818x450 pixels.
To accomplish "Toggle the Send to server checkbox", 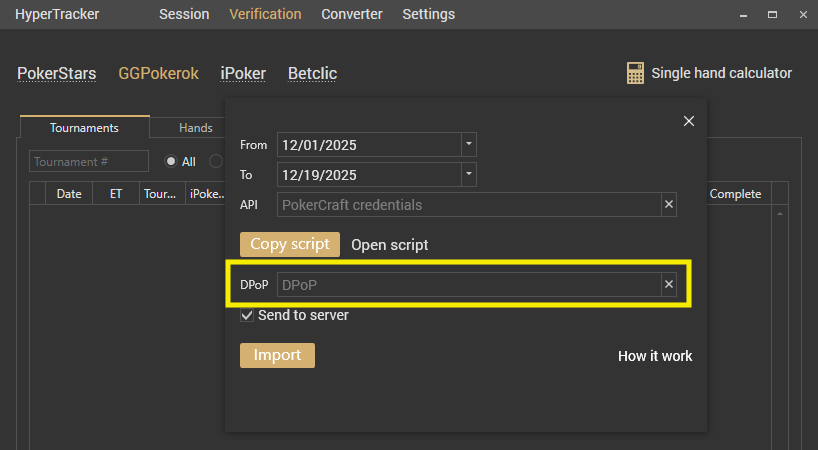I will tap(247, 316).
